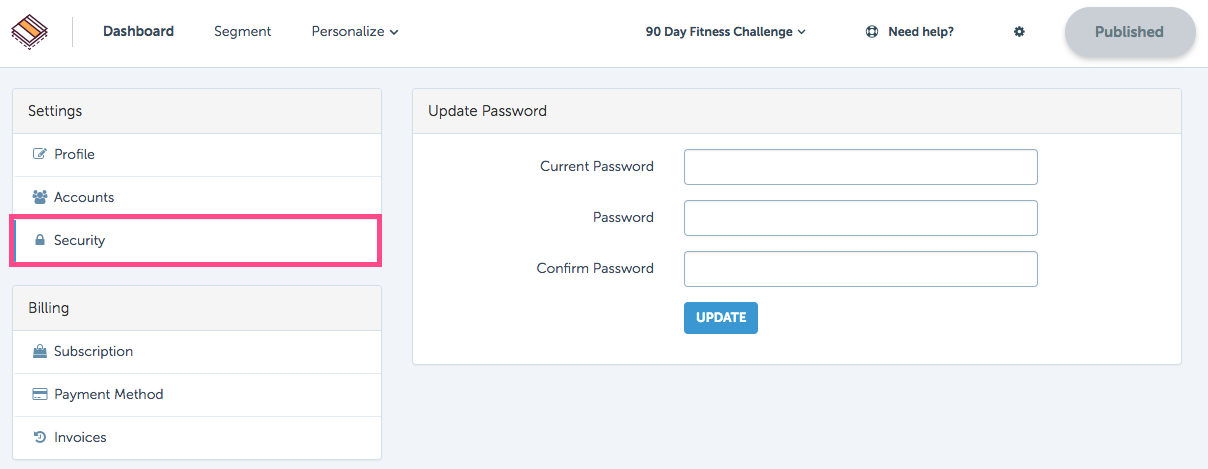Expand the Personalize dropdown menu

click(355, 32)
